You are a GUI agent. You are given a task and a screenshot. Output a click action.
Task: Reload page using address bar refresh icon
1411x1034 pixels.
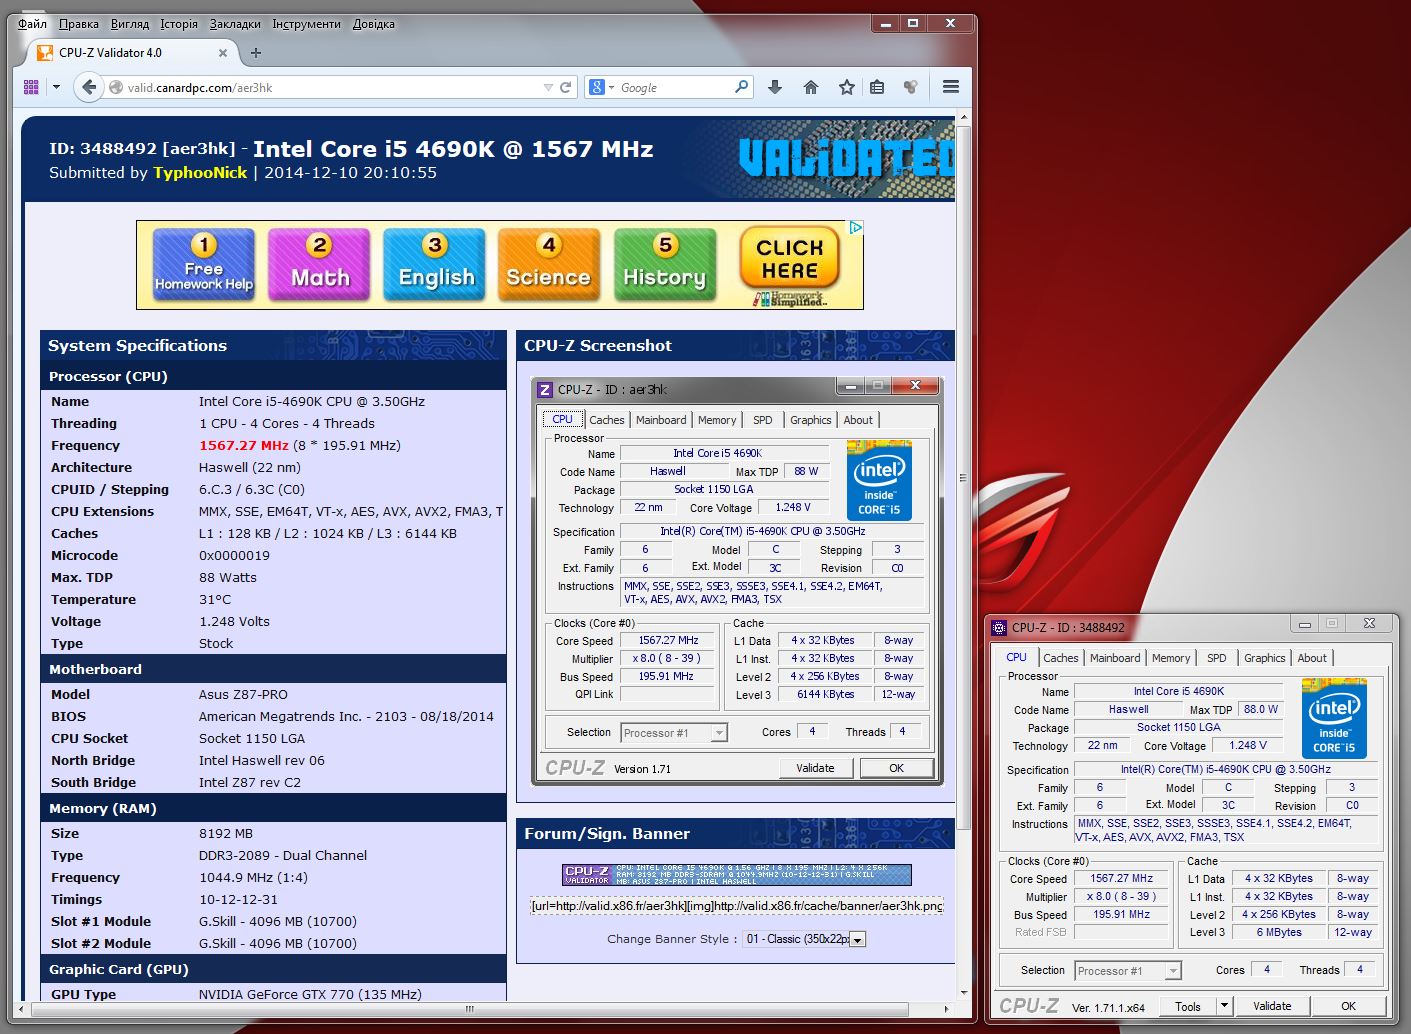click(565, 88)
